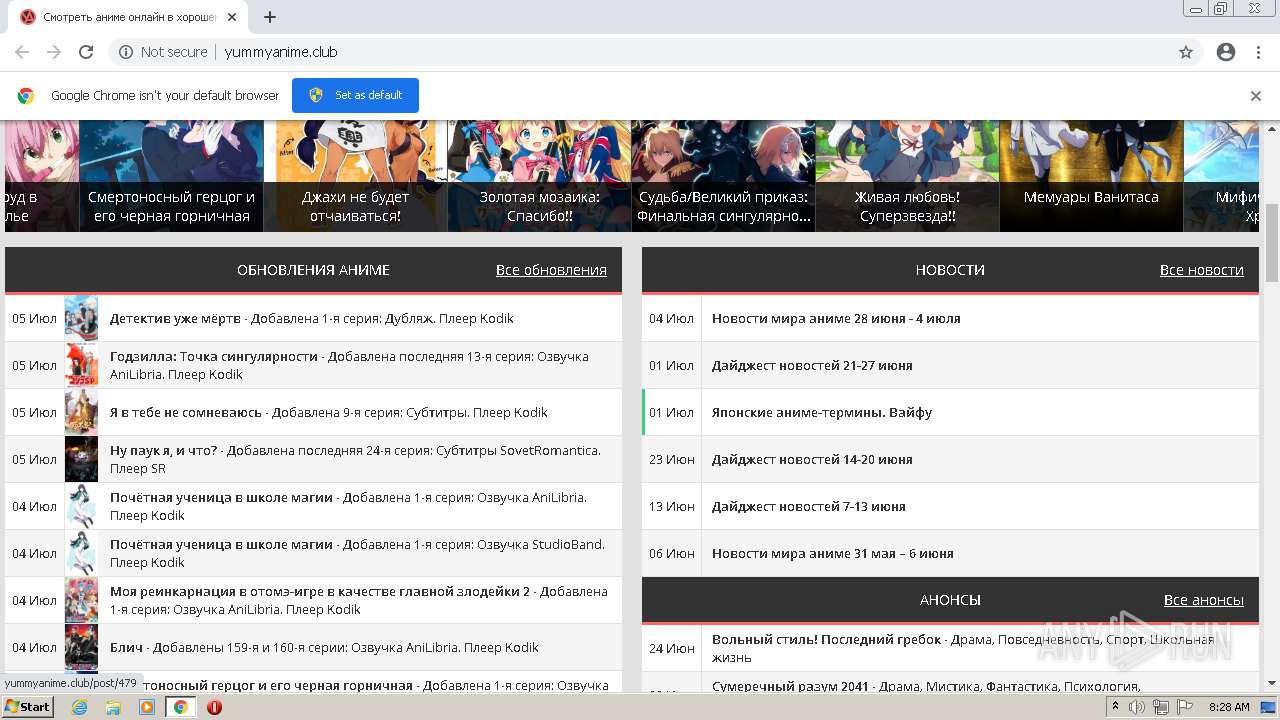
Task: Select Живая любовь! Суперзвезда!! carousel card
Action: click(x=907, y=176)
